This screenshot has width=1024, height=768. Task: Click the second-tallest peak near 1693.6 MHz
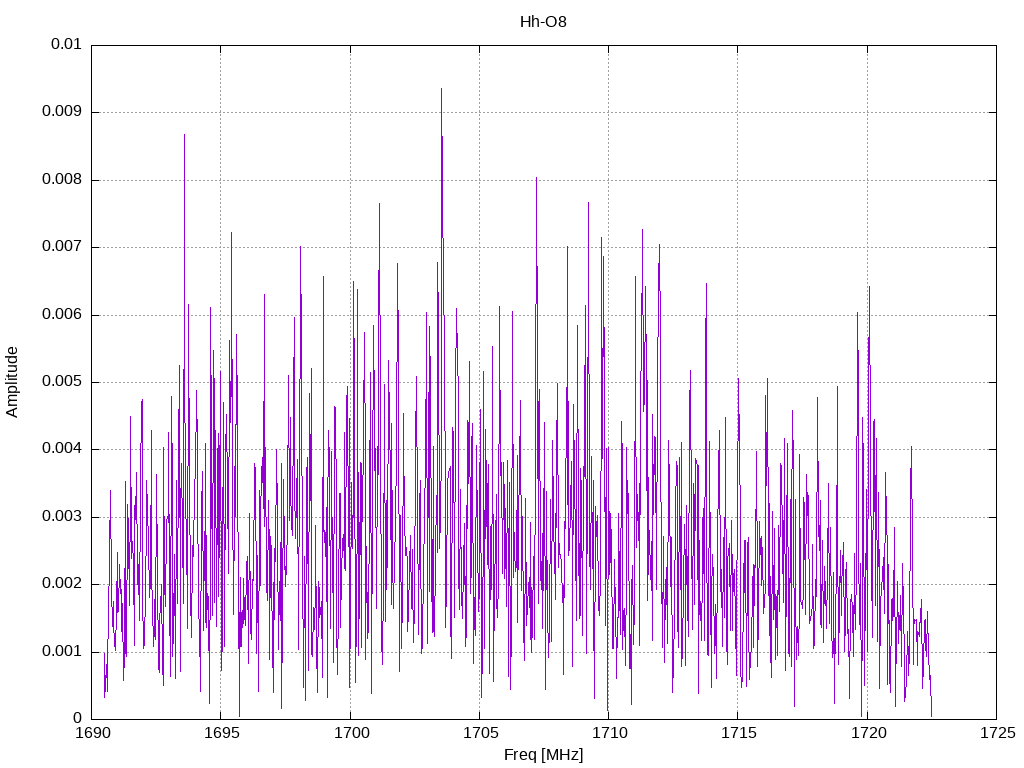click(184, 135)
